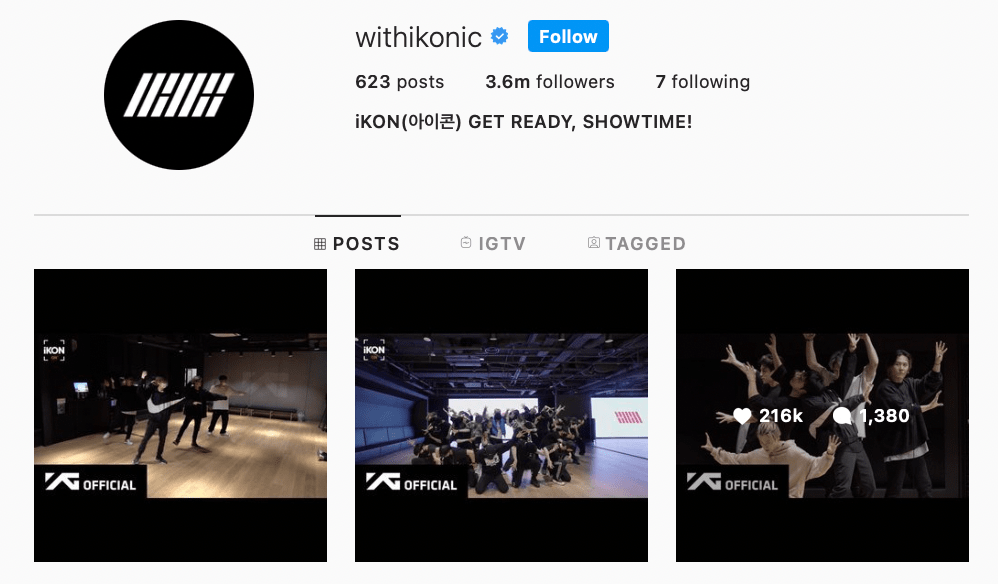This screenshot has height=584, width=998.
Task: Click the blue verified badge
Action: coord(500,37)
